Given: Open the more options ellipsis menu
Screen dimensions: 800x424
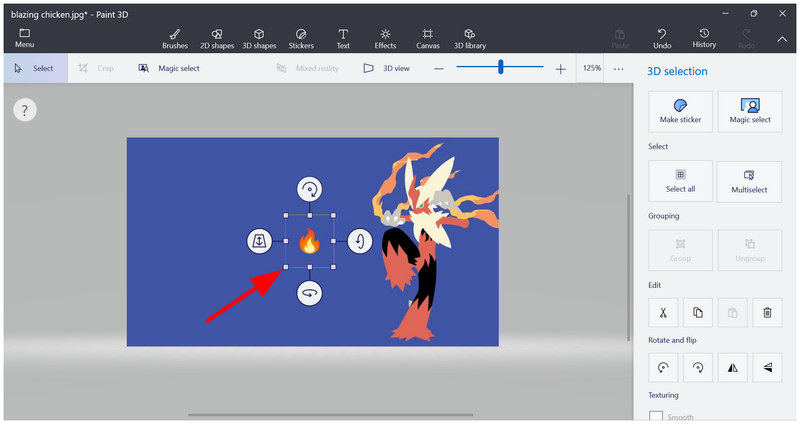Looking at the screenshot, I should pos(618,69).
